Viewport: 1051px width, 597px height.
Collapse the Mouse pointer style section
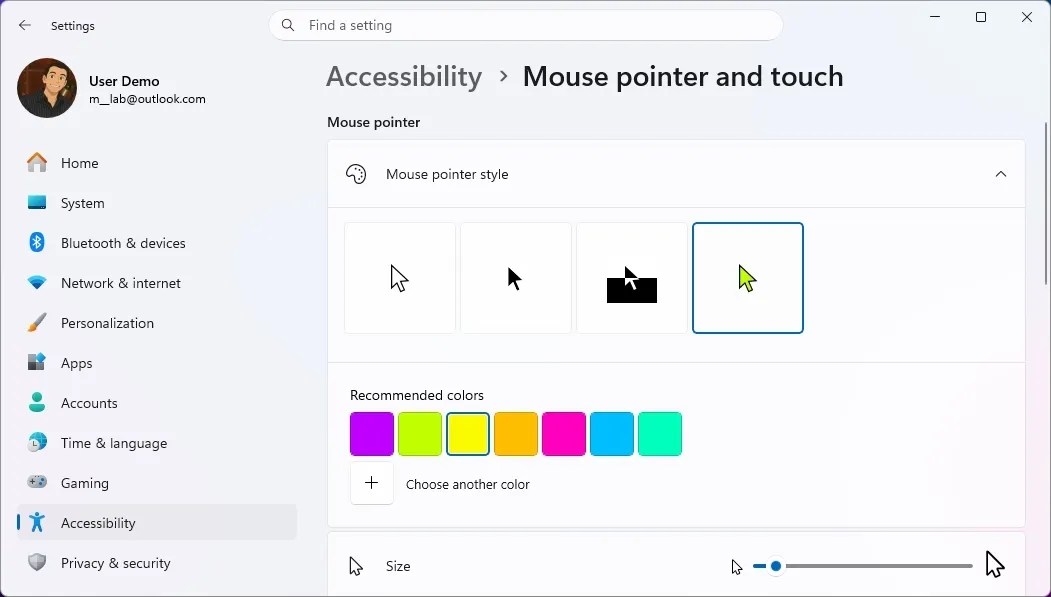point(1001,174)
